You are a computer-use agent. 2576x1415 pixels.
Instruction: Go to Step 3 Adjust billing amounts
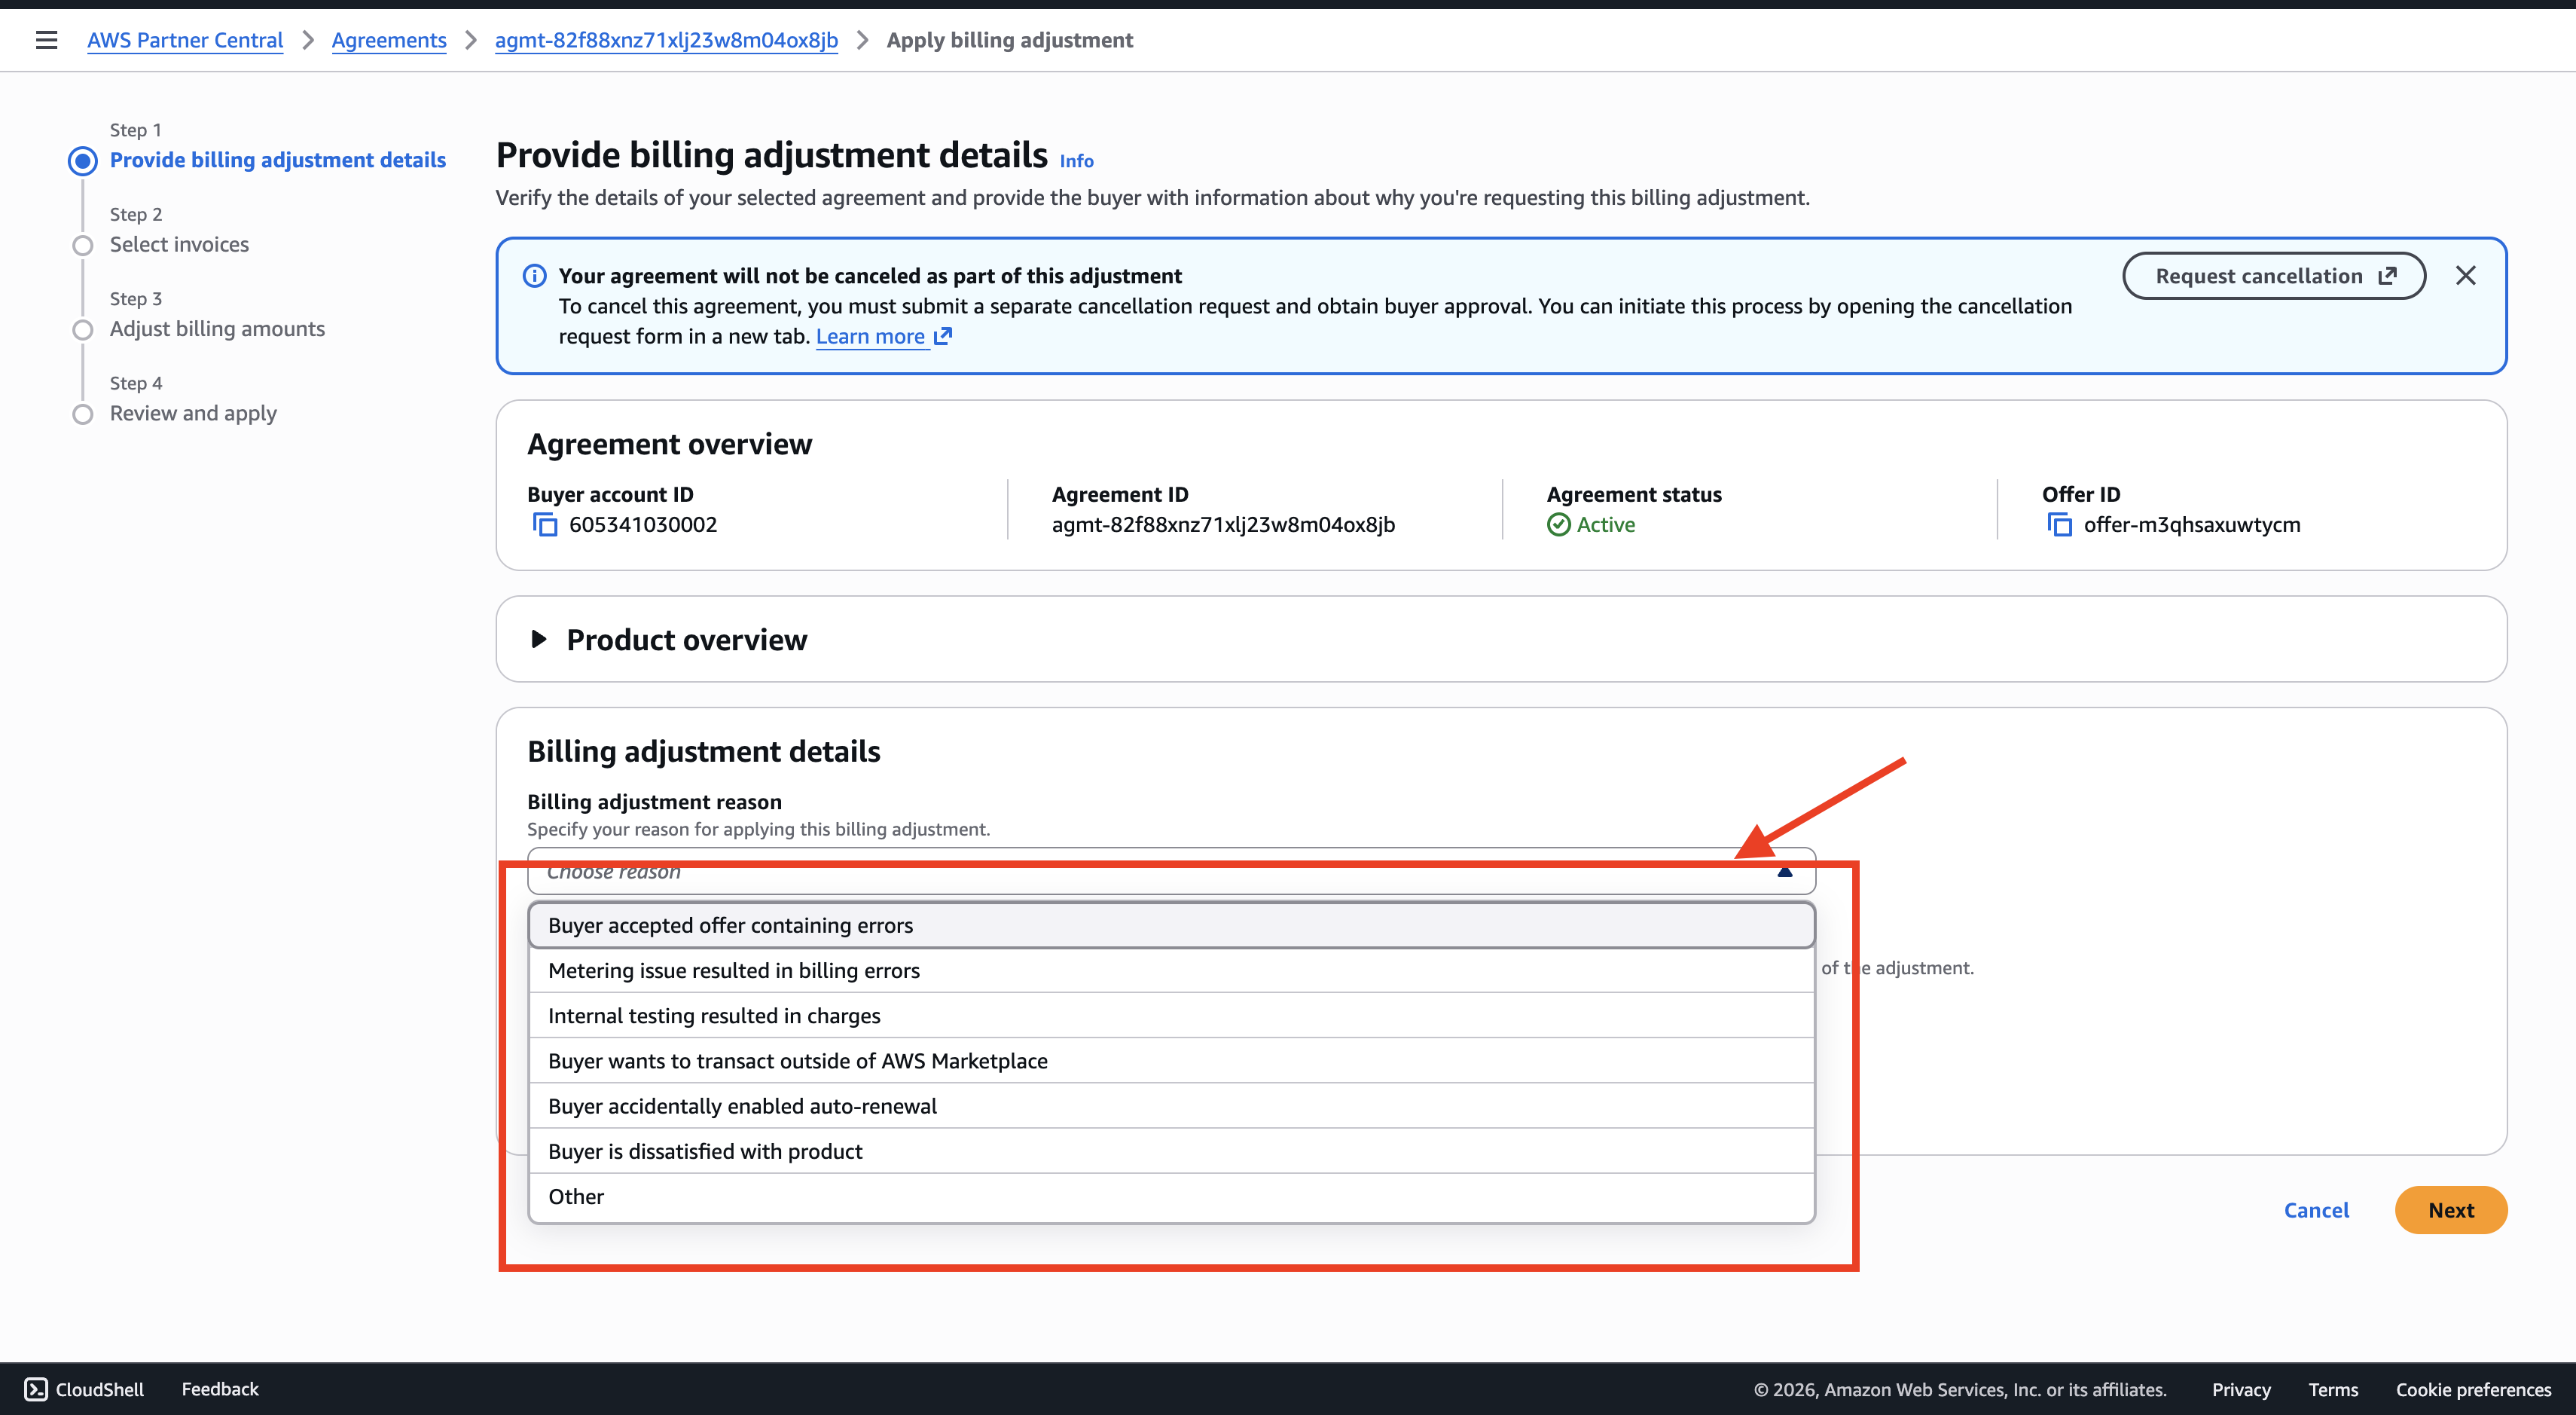click(217, 329)
